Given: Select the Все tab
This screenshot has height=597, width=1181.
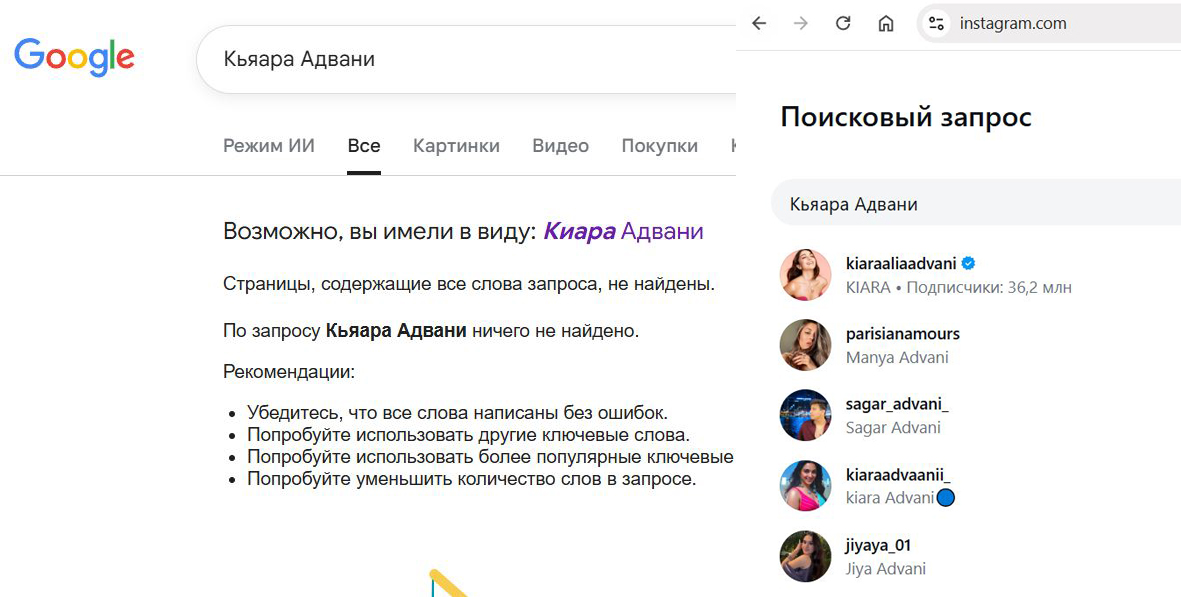Looking at the screenshot, I should point(364,146).
